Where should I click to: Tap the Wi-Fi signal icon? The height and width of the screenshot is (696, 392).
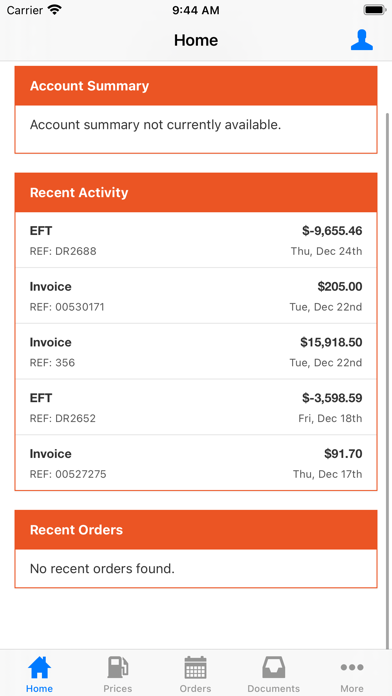point(54,10)
